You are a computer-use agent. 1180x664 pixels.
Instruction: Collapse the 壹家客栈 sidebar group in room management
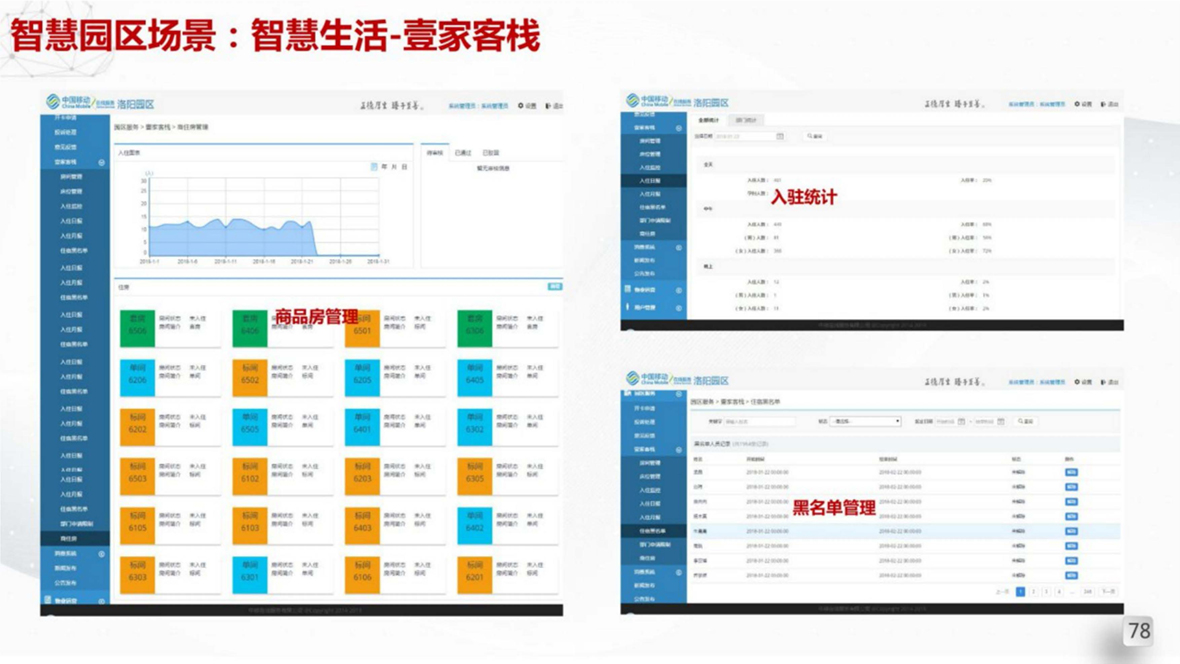click(101, 162)
